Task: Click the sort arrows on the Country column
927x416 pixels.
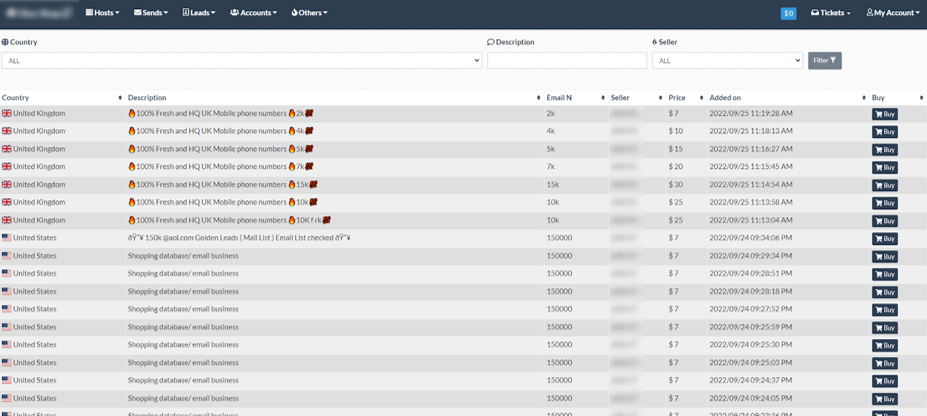Action: [x=120, y=98]
